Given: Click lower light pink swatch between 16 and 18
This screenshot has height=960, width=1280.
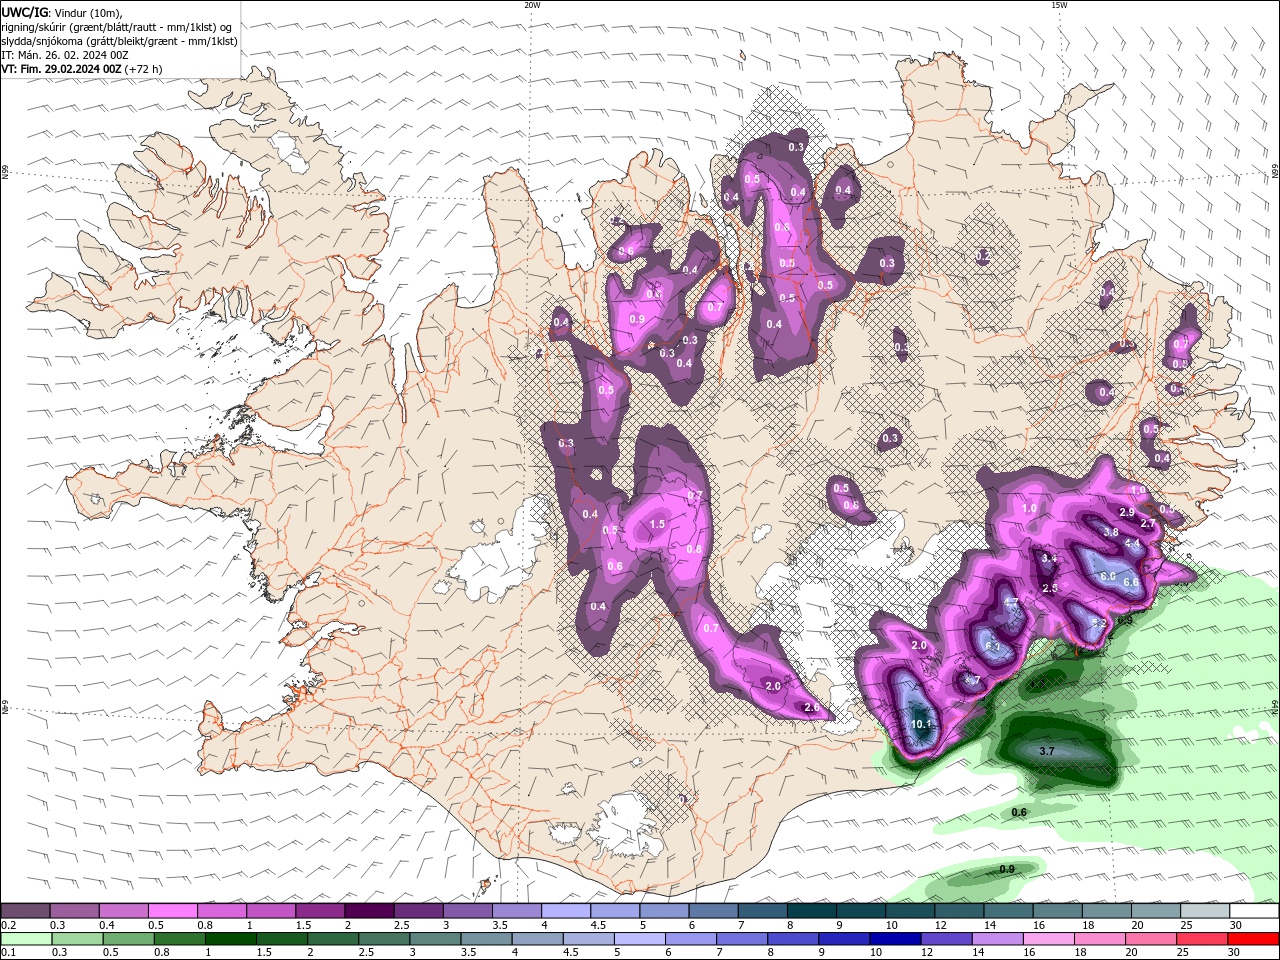Looking at the screenshot, I should tap(1049, 939).
